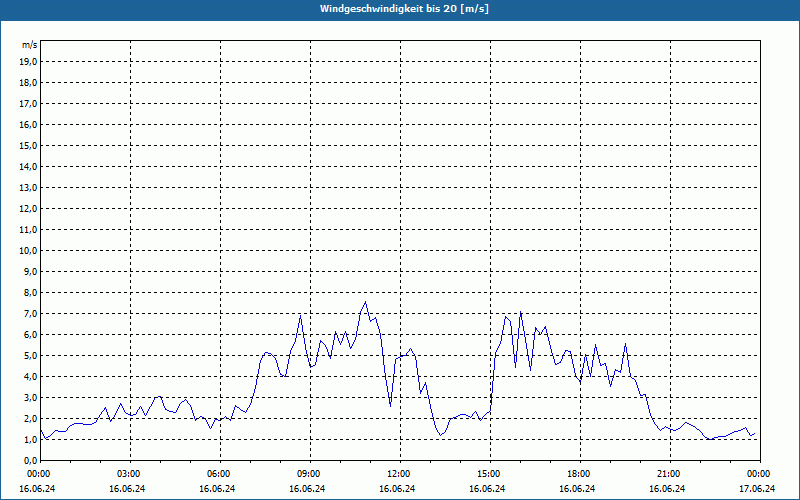The height and width of the screenshot is (500, 800).
Task: Click the wind speed peak near 11:00
Action: point(365,302)
